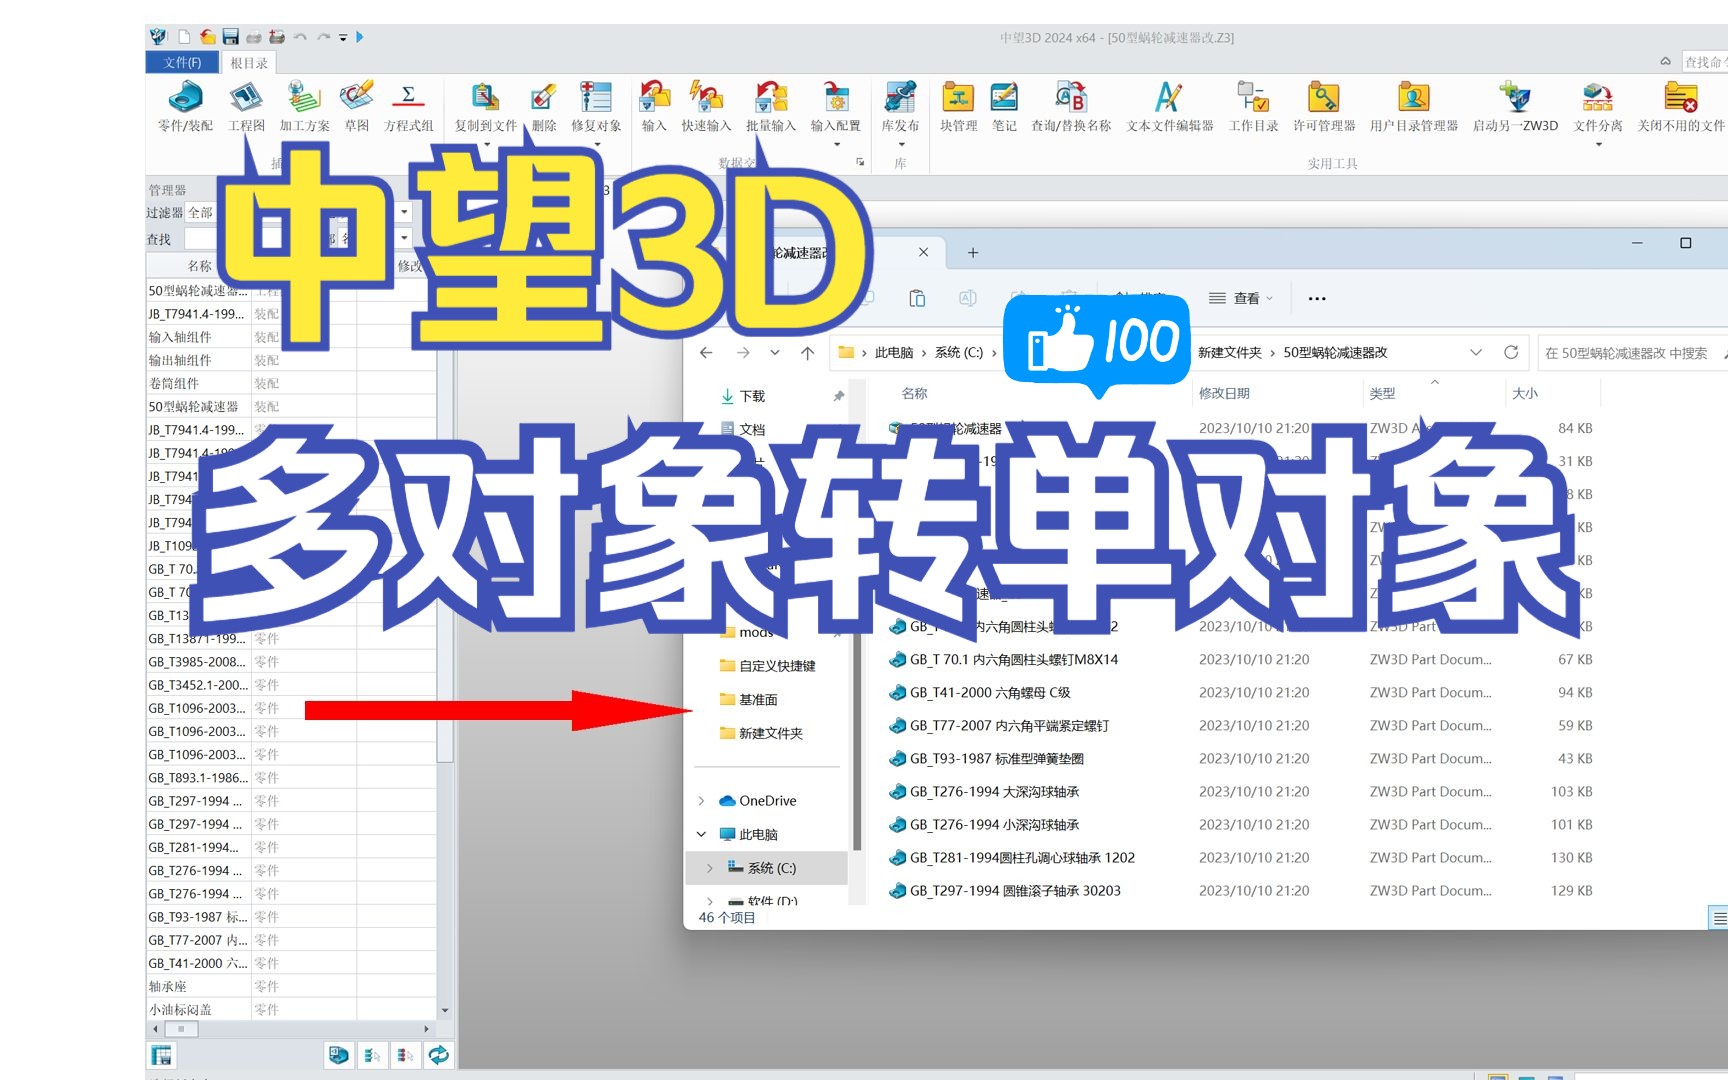Screen dimensions: 1728x1080
Task: Click the 删除 delete icon
Action: point(544,106)
